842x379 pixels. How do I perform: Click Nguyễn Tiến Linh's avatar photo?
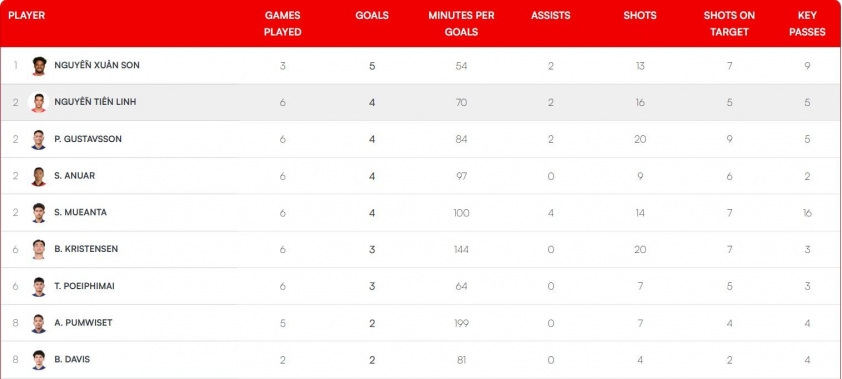coord(39,103)
